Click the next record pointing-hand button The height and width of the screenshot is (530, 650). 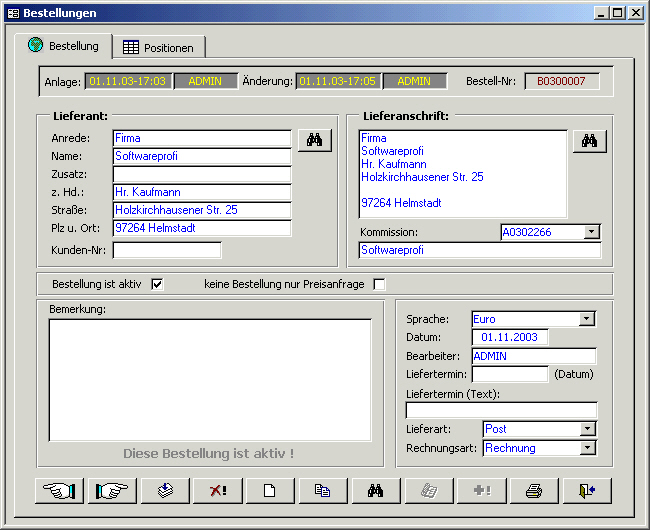113,491
